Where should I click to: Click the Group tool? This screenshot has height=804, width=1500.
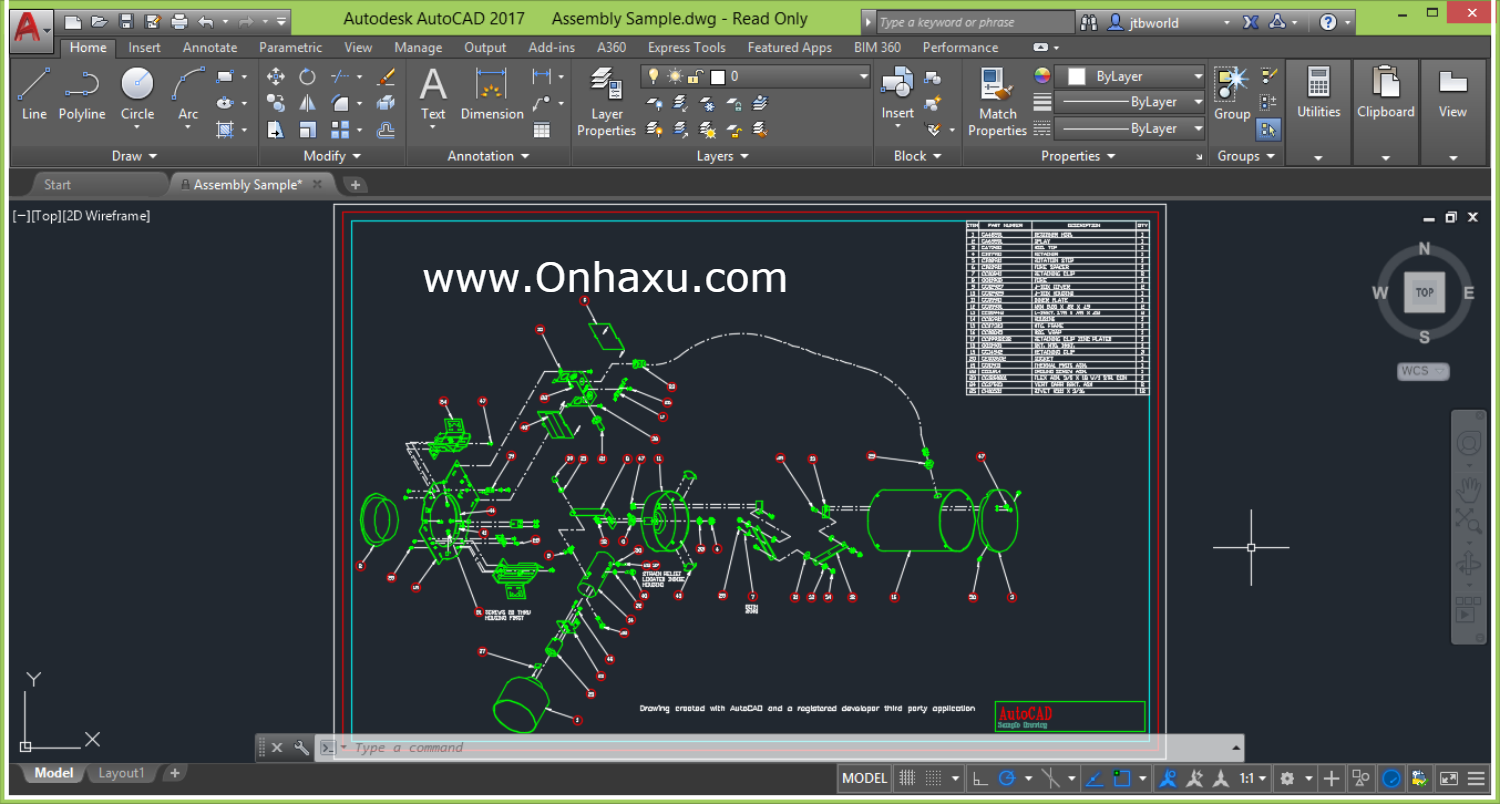coord(1232,94)
